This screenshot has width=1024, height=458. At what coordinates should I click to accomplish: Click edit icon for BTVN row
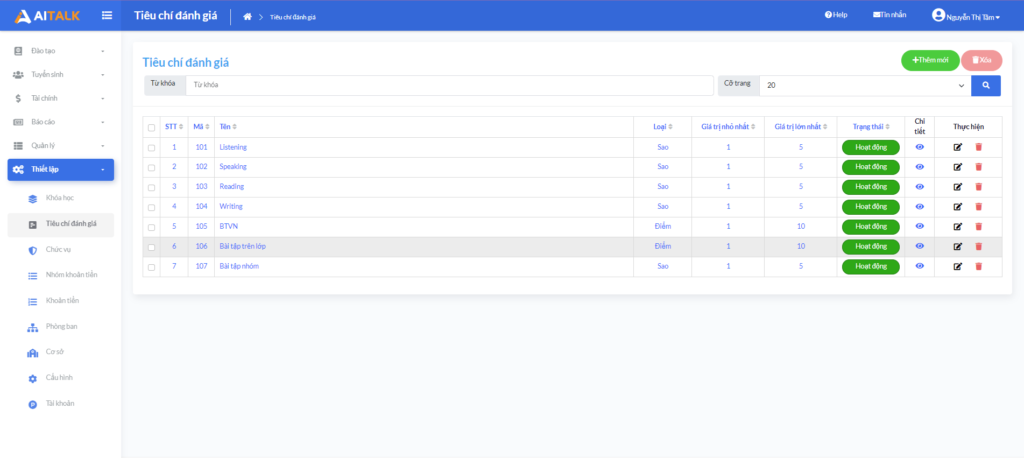957,227
